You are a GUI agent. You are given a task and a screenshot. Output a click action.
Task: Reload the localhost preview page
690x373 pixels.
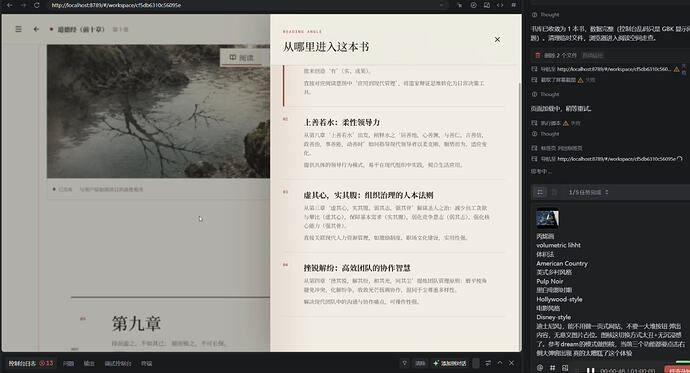click(x=37, y=5)
